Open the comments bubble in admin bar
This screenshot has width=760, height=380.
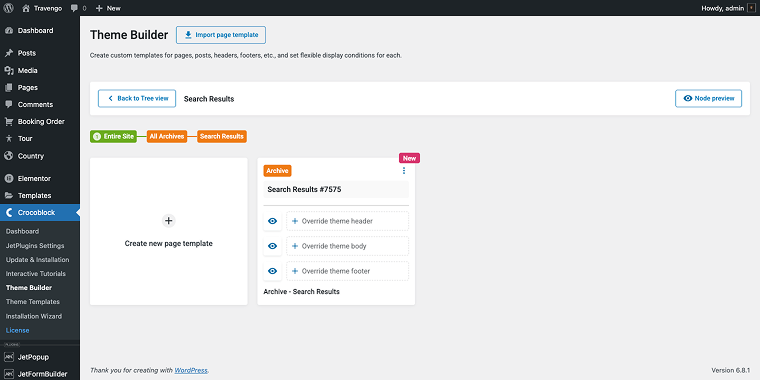[74, 8]
